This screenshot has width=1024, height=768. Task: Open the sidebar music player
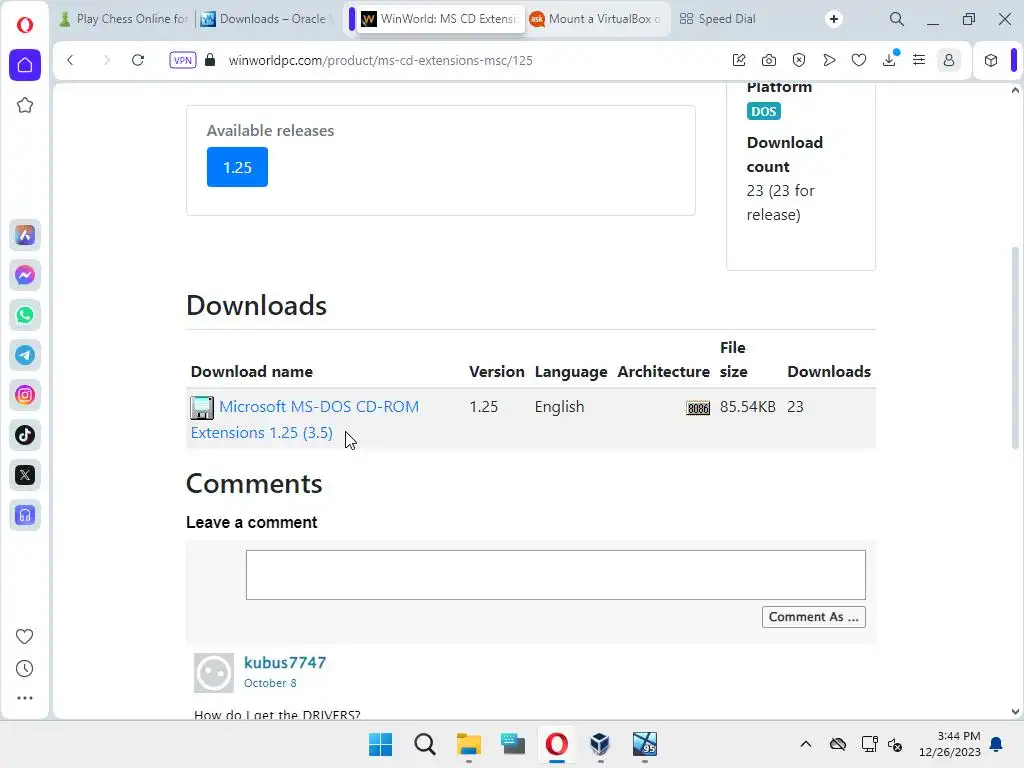25,515
